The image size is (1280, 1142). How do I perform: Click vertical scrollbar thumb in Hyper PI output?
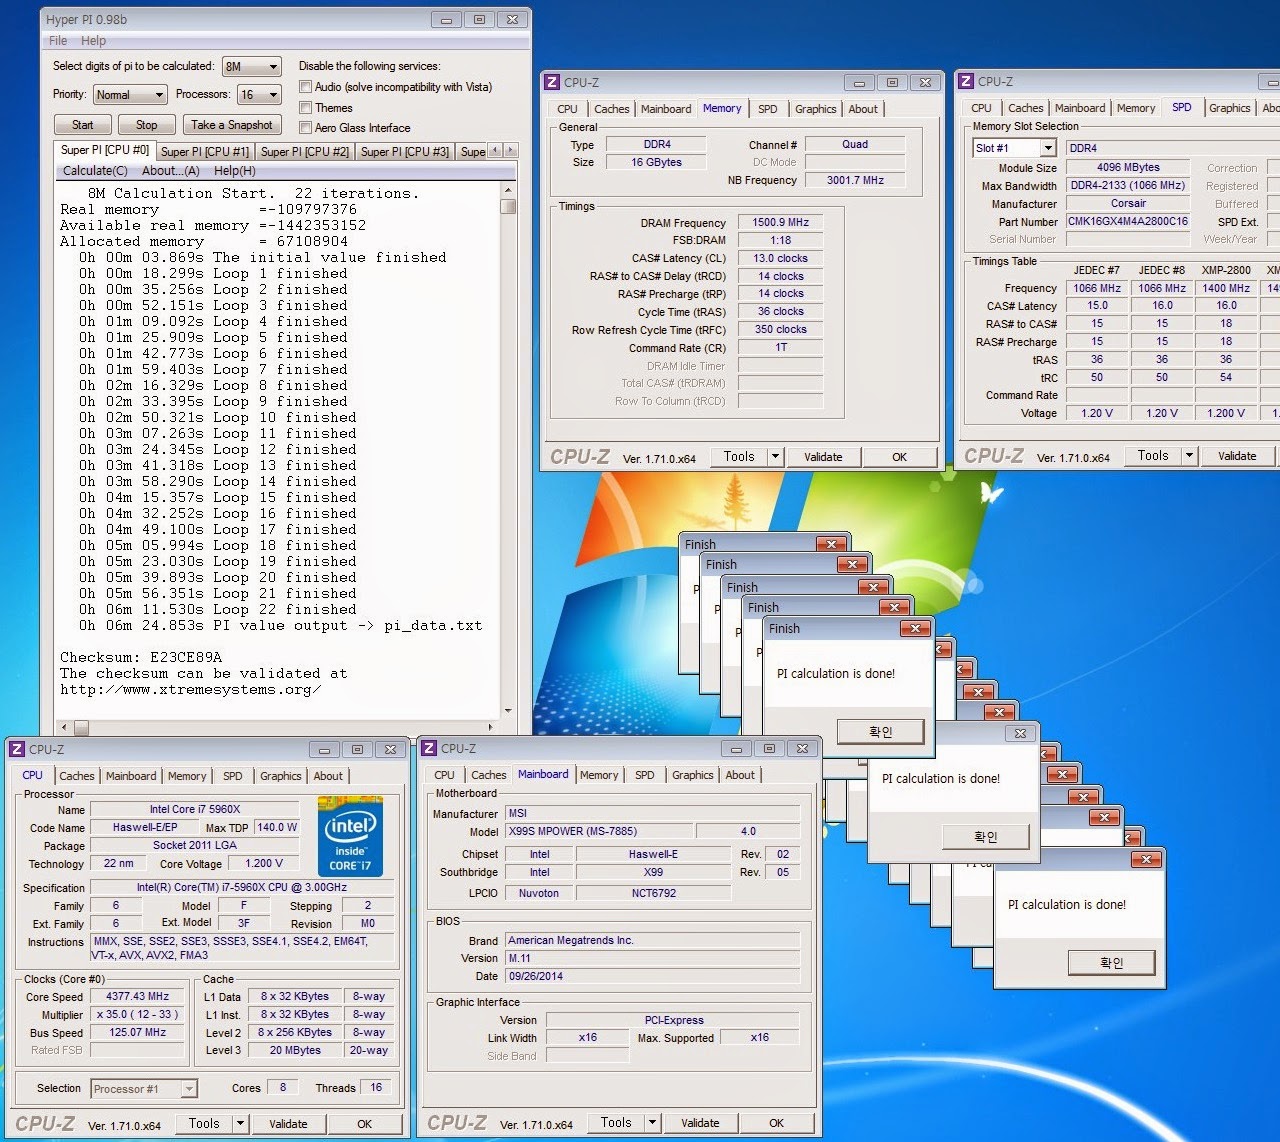coord(508,207)
